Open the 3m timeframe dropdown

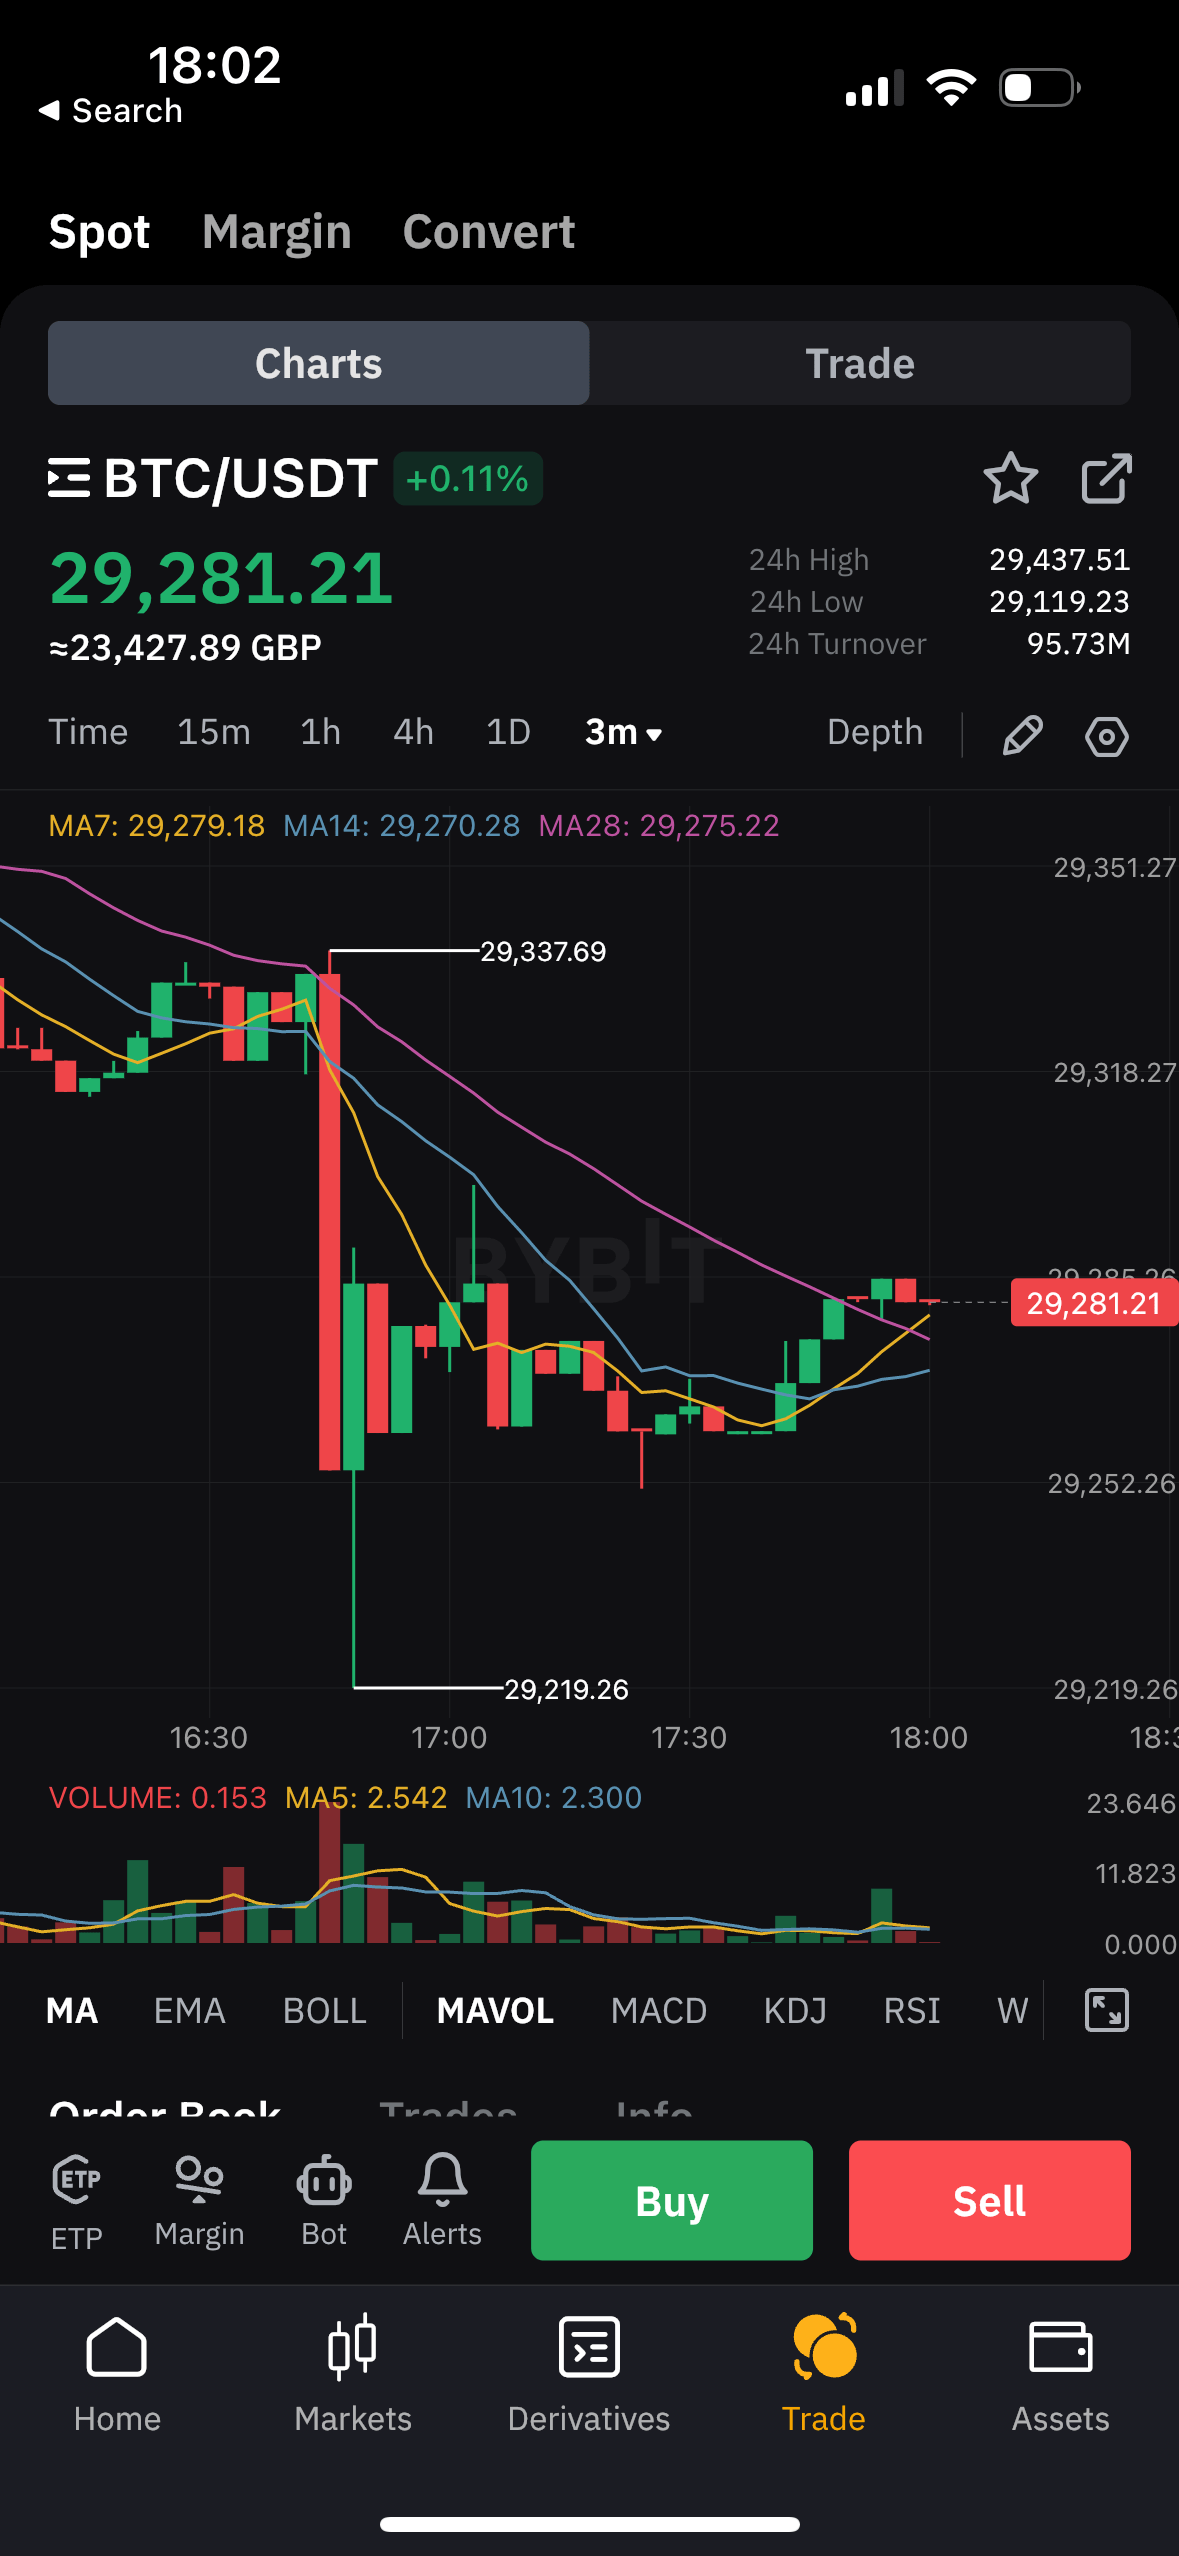tap(621, 732)
